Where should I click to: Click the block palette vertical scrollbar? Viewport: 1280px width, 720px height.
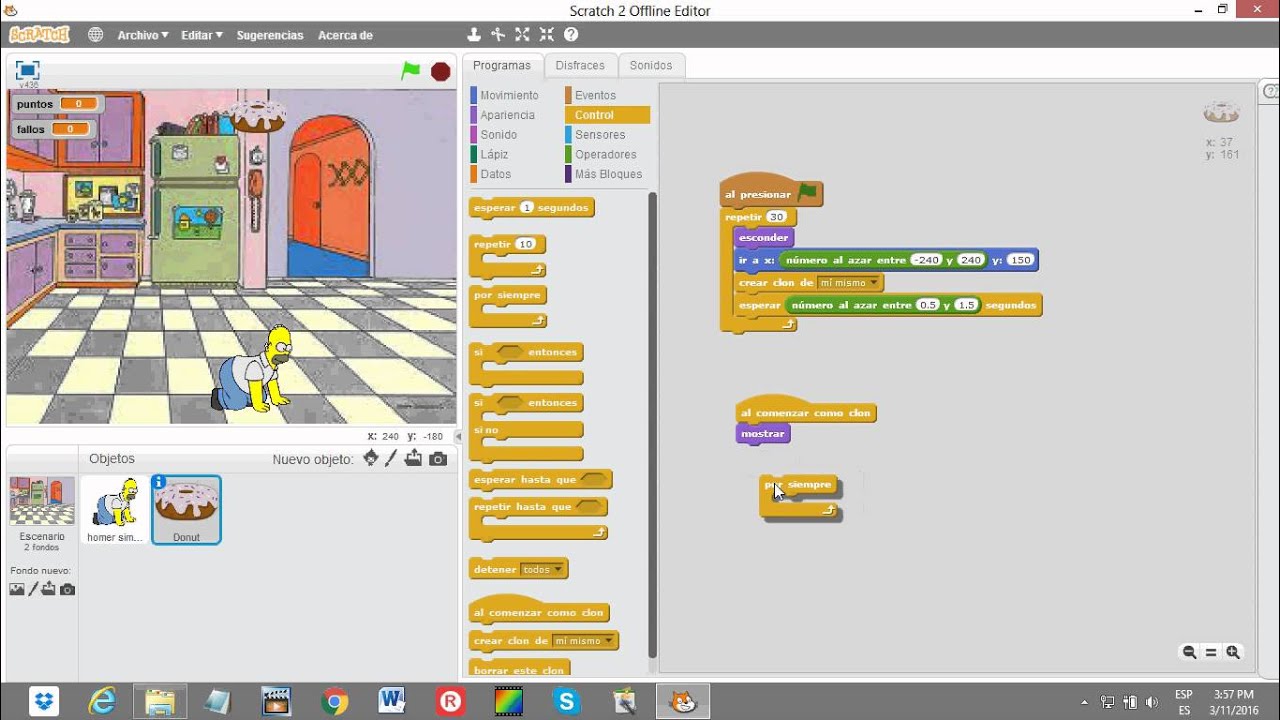(x=652, y=424)
